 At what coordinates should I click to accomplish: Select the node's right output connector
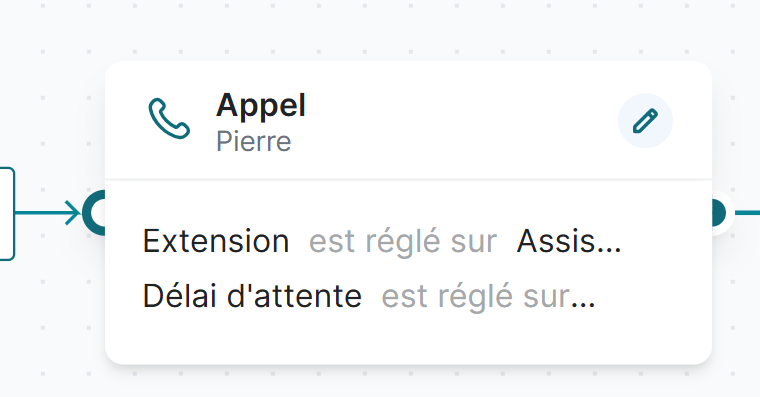pyautogui.click(x=718, y=213)
